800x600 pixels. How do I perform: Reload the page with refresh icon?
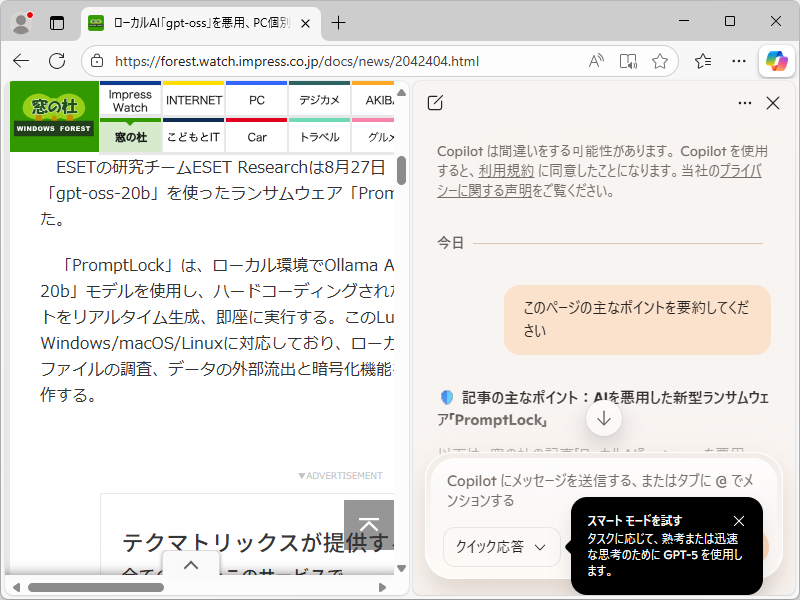tap(57, 61)
